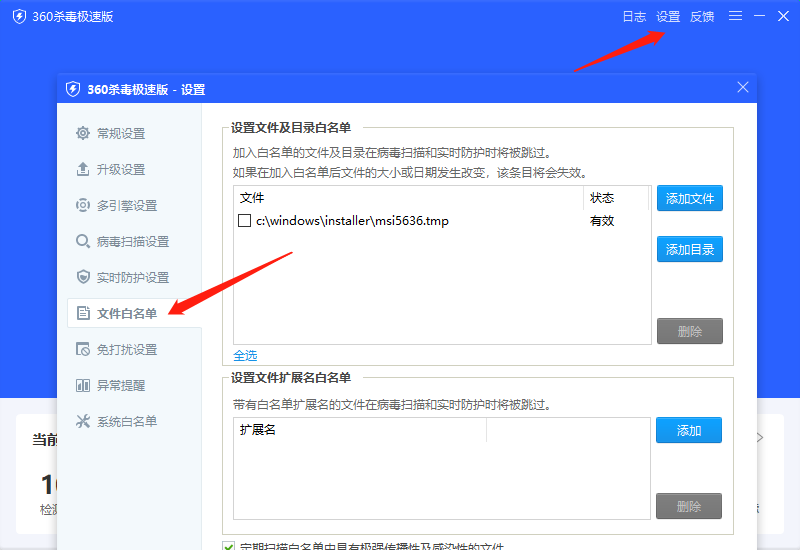The width and height of the screenshot is (800, 550).
Task: Click the 有效 status cell
Action: pyautogui.click(x=602, y=221)
